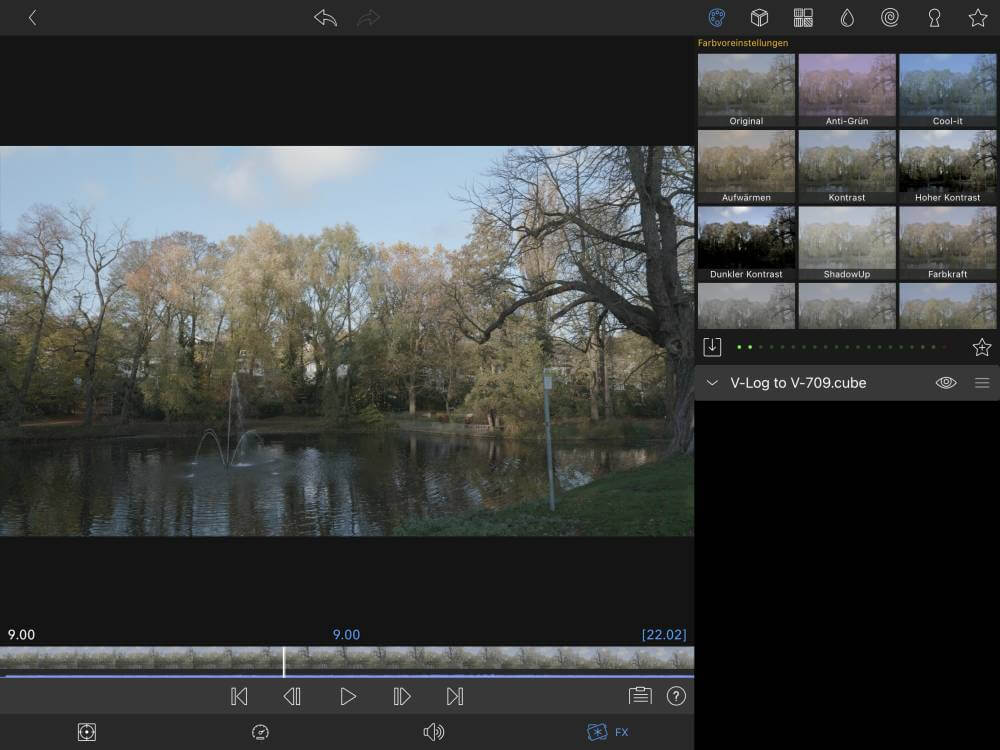Click the white 9.00 clip timecode
The height and width of the screenshot is (750, 1000).
[x=21, y=635]
